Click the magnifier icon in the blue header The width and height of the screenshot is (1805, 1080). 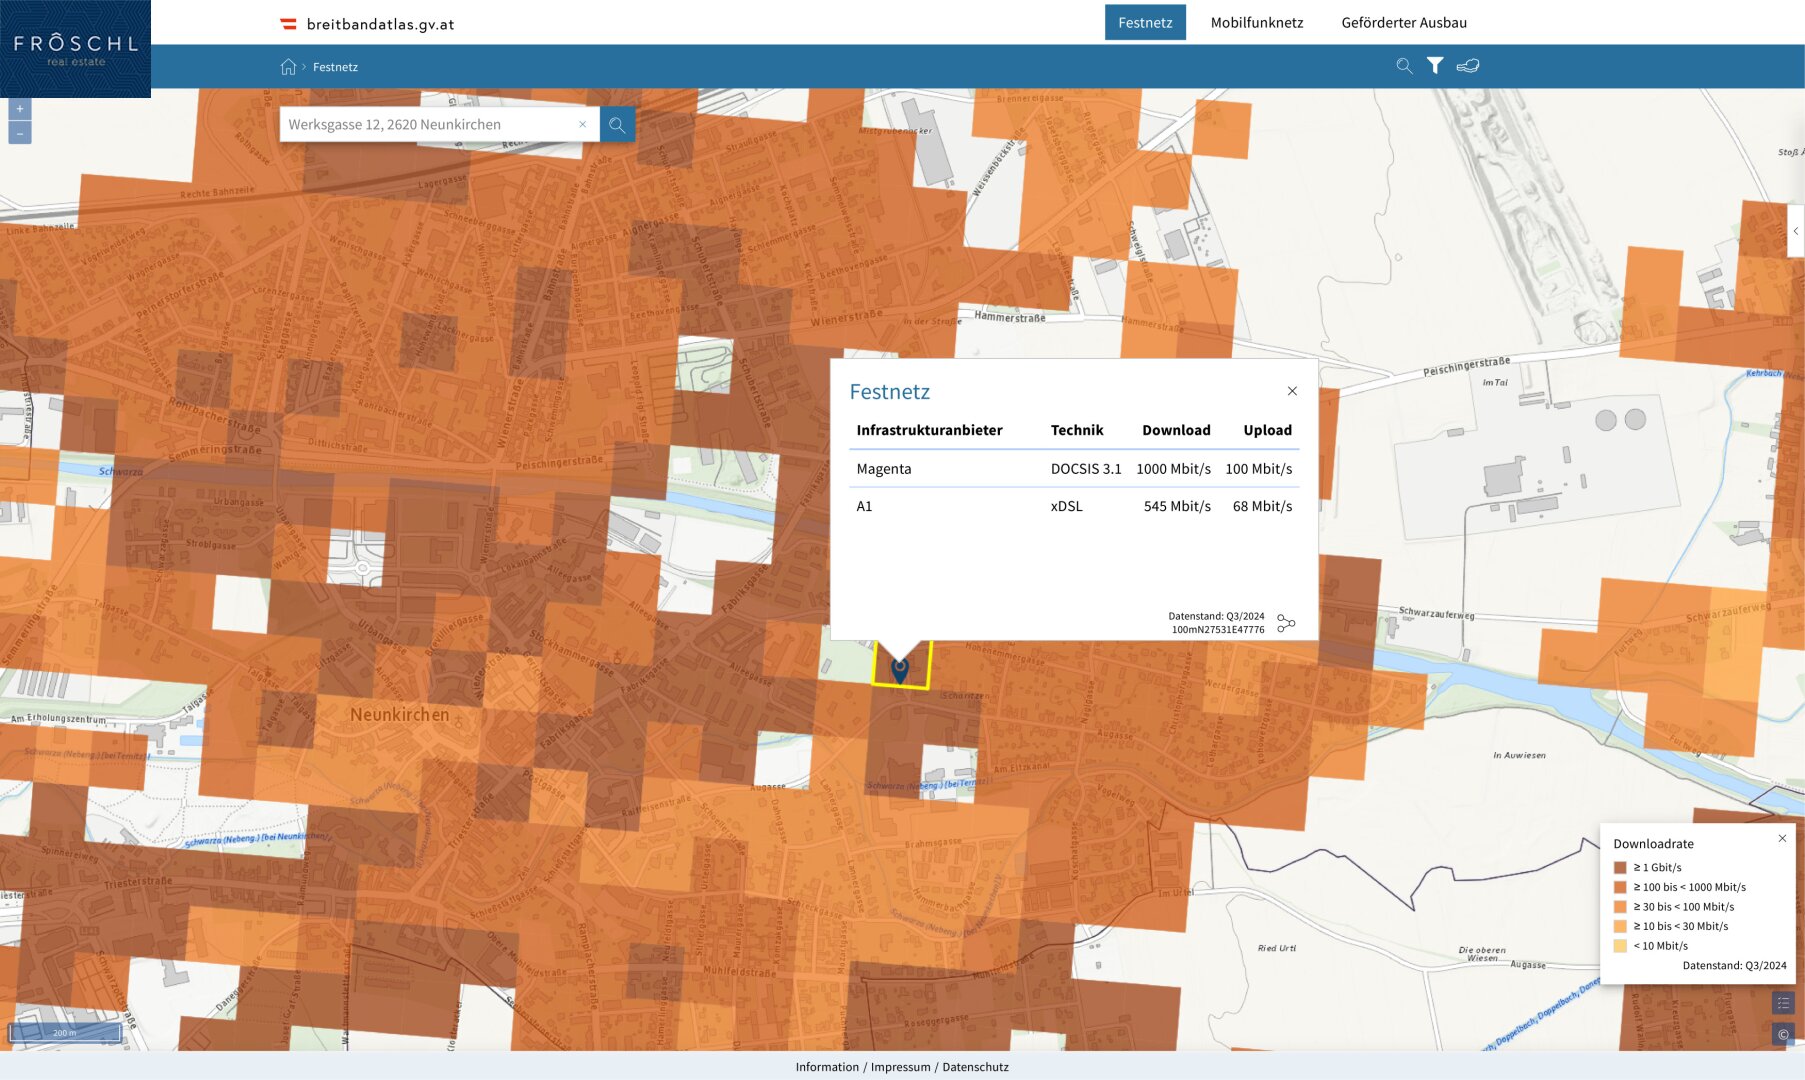(x=1404, y=66)
